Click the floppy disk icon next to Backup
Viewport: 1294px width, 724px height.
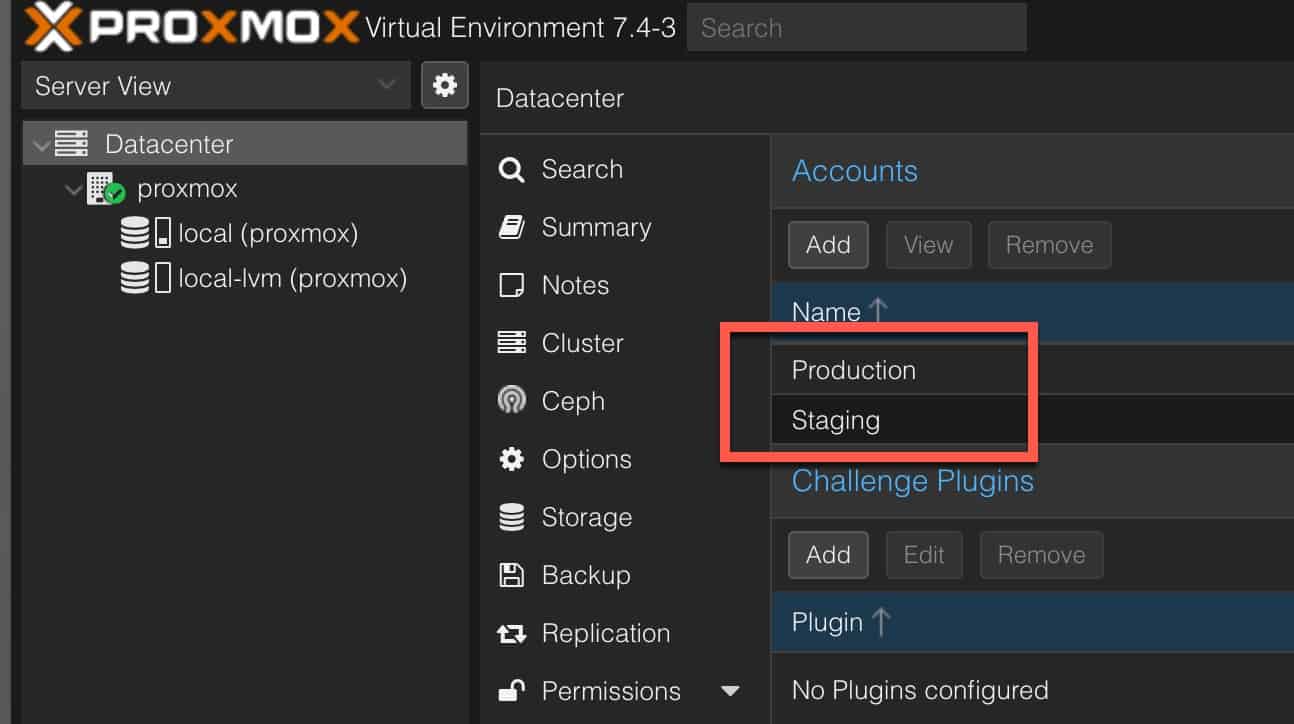[511, 575]
